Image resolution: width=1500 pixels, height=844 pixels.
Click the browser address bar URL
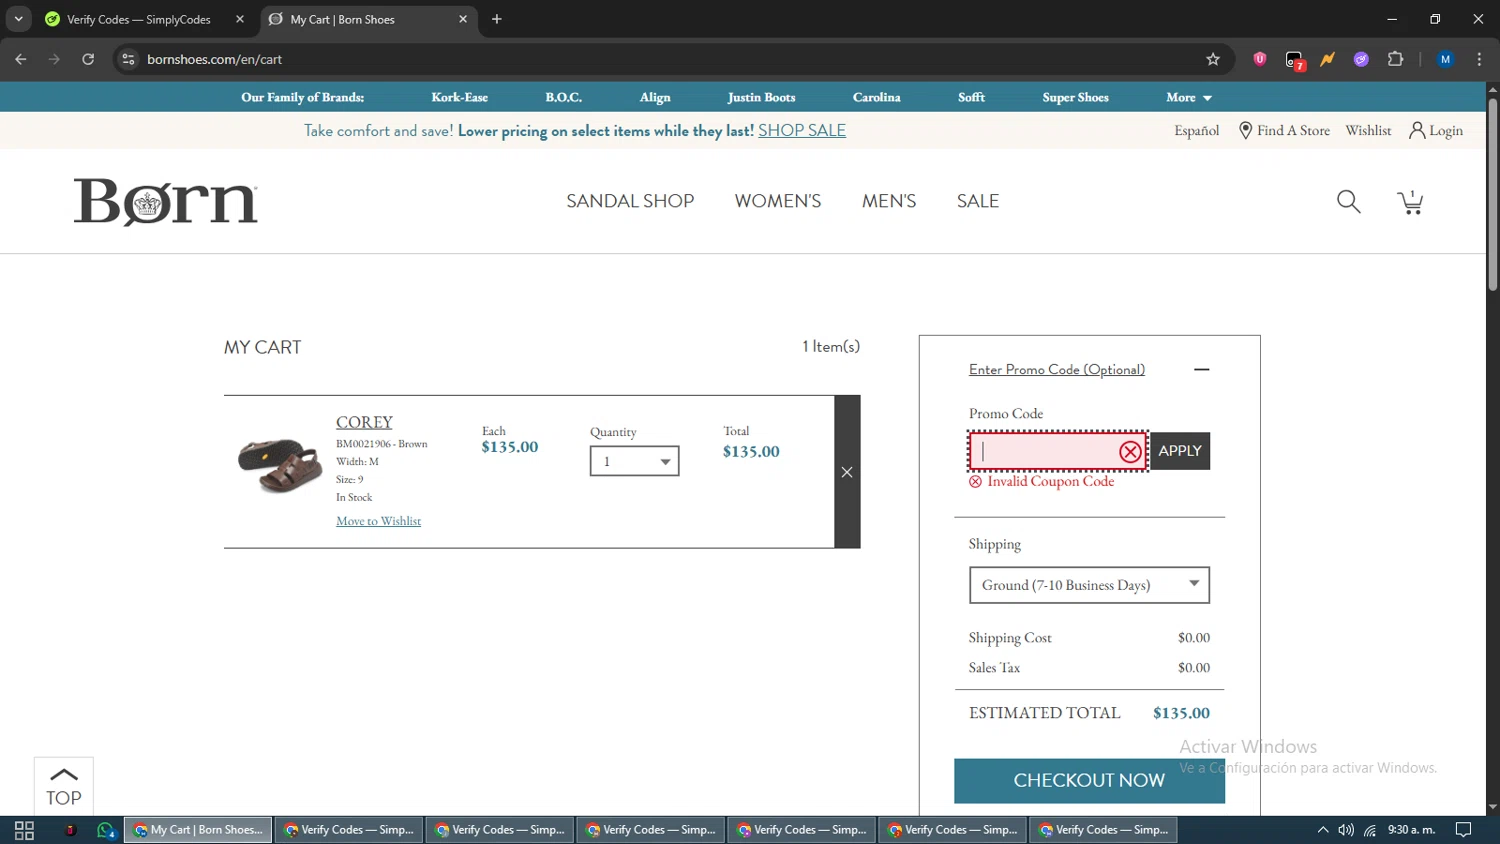coord(214,59)
